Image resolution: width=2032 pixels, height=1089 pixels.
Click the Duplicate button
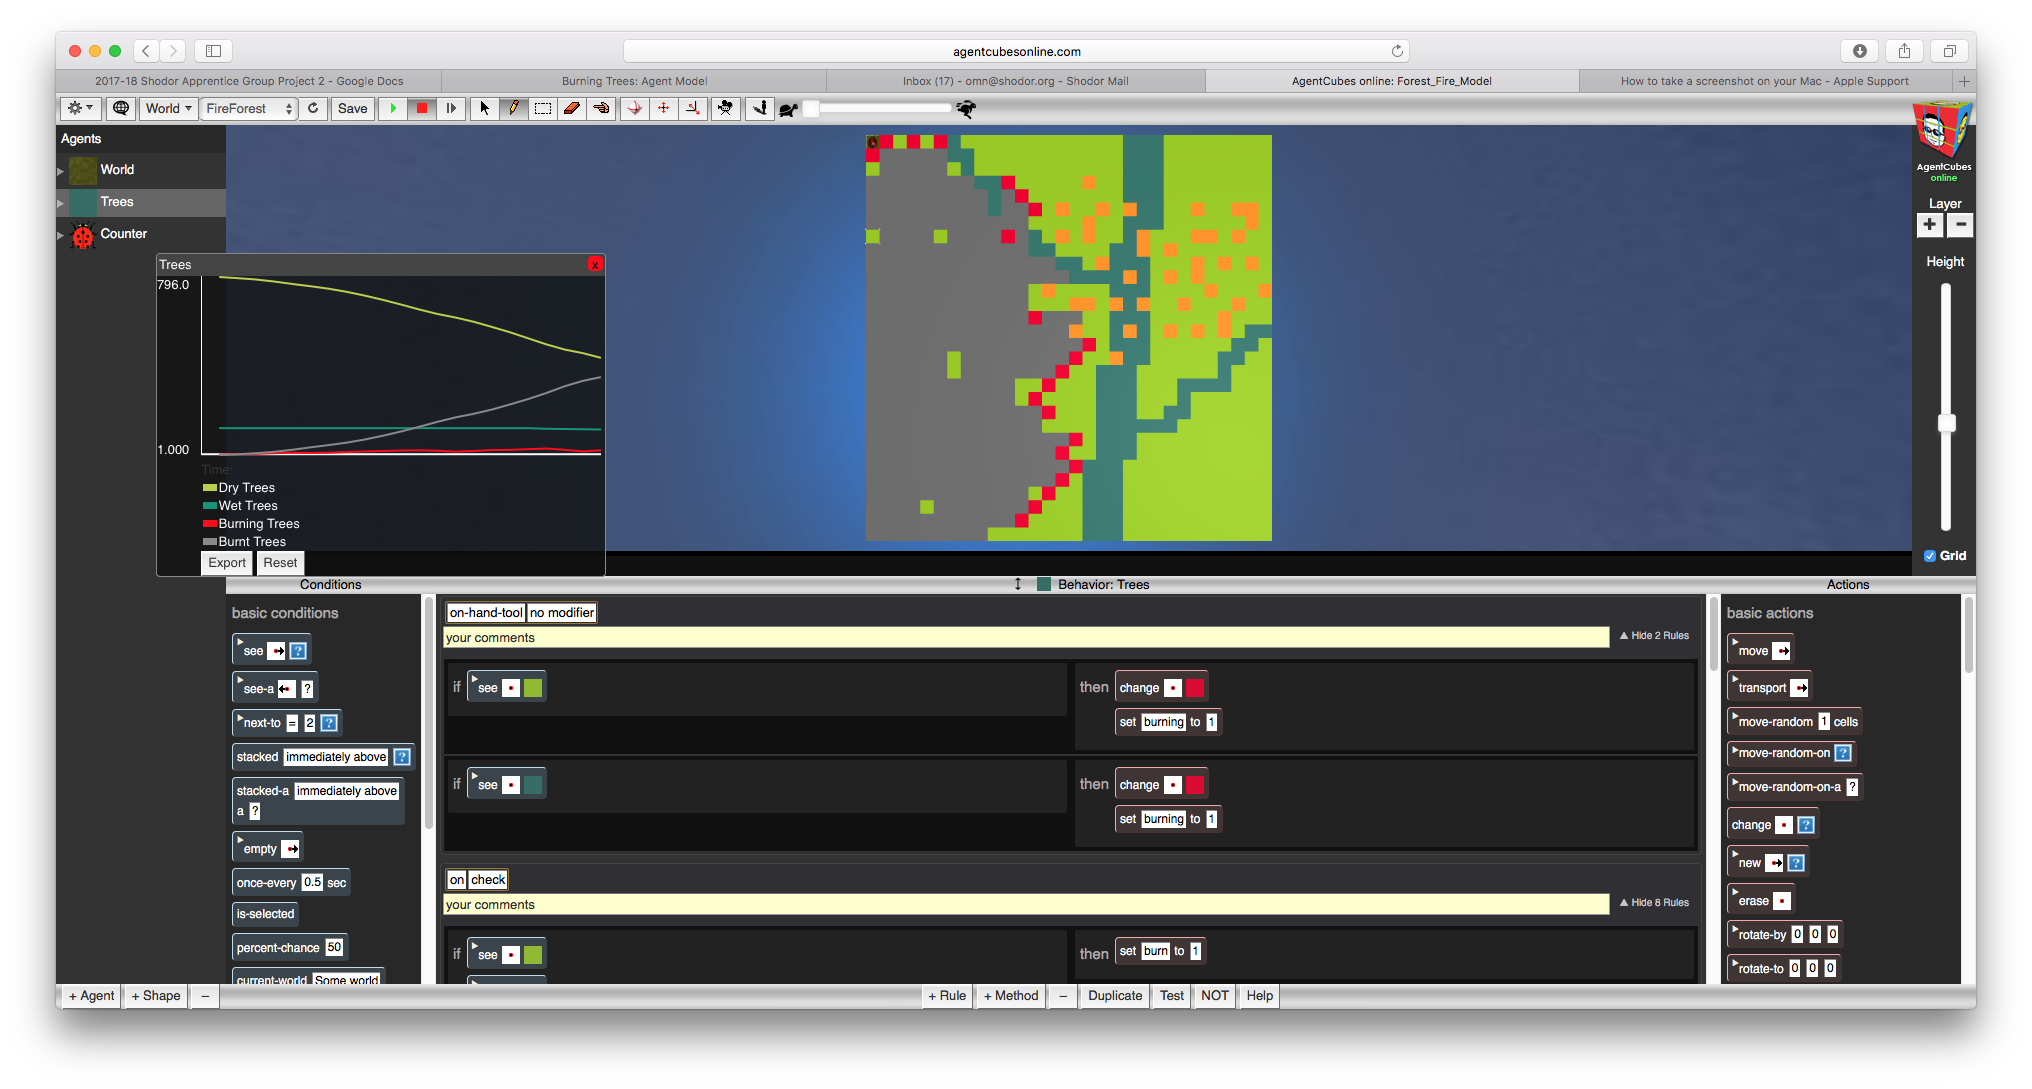point(1115,996)
